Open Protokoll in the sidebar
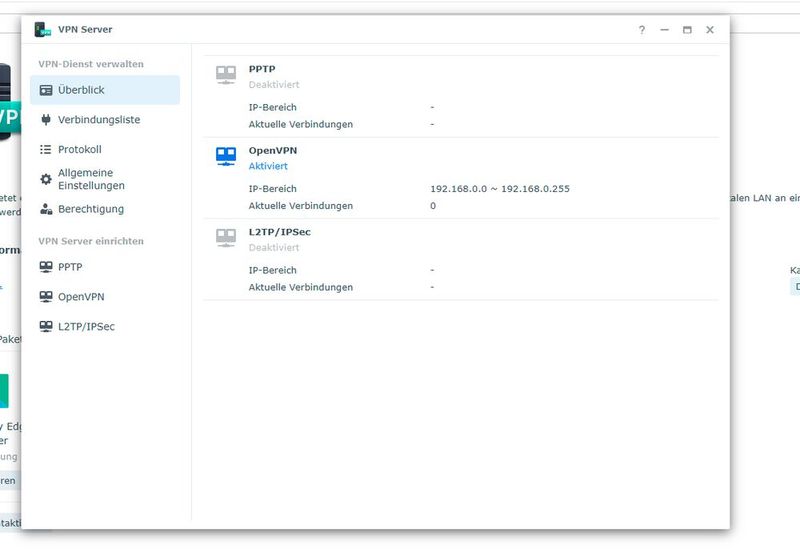 coord(105,149)
